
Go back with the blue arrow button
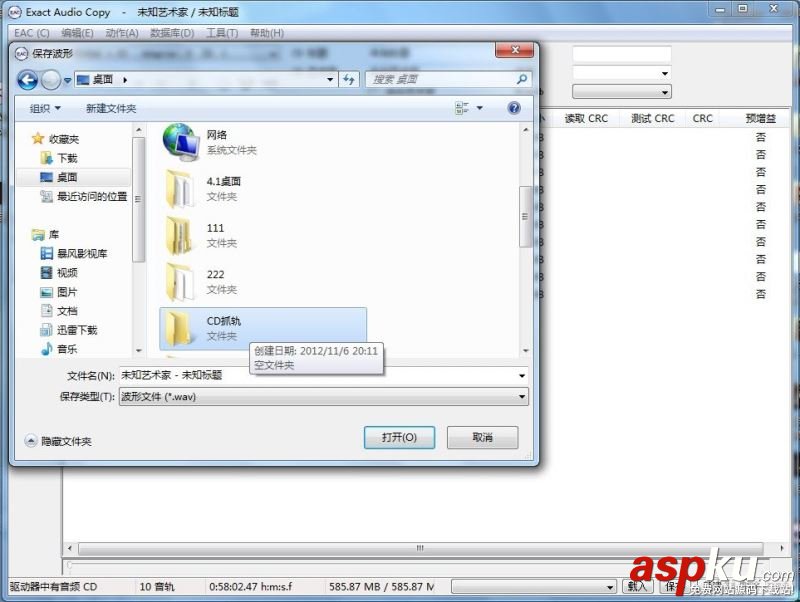28,80
